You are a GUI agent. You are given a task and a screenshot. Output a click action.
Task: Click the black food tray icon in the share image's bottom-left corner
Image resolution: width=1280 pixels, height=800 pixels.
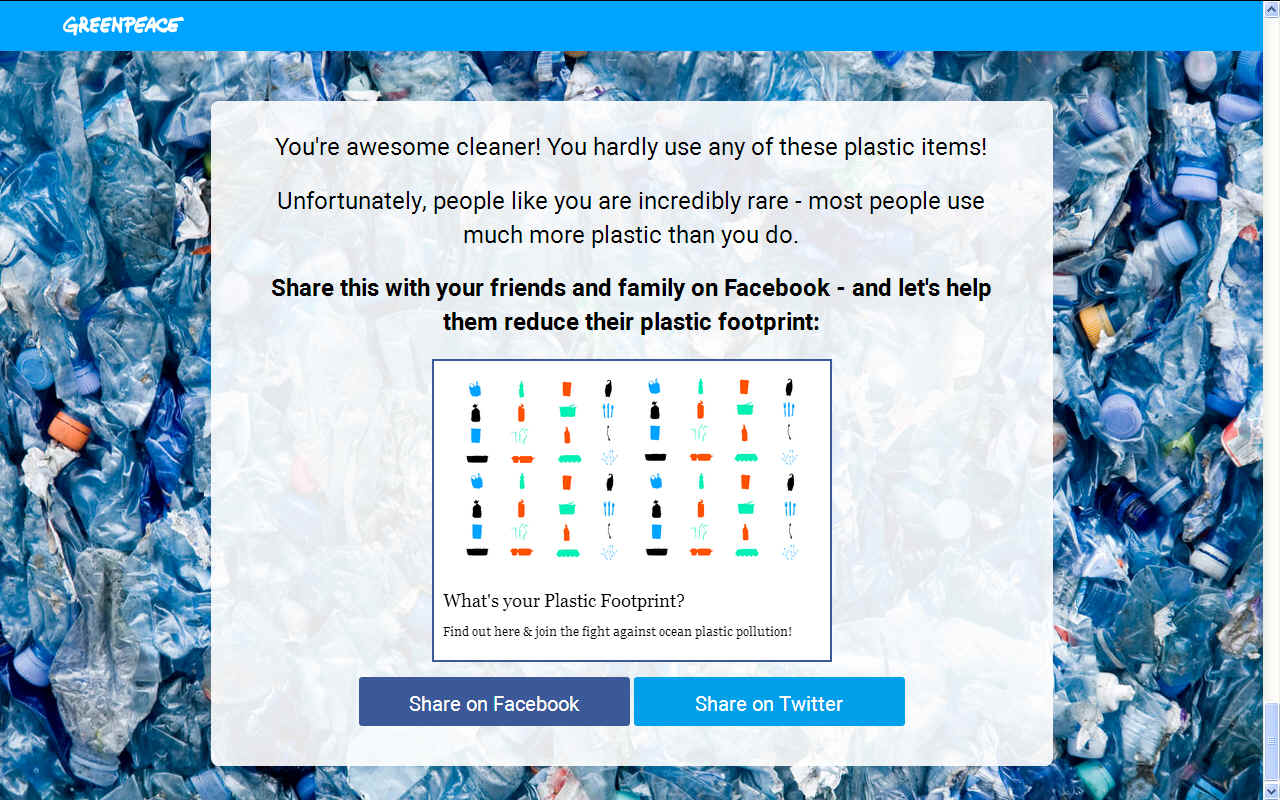(x=477, y=552)
